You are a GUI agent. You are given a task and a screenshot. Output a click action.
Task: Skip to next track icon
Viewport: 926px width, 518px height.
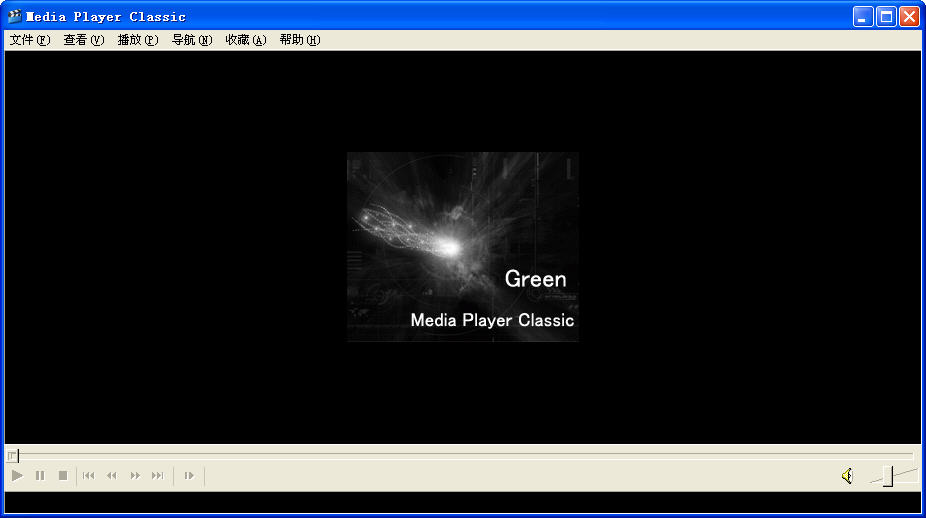(158, 476)
